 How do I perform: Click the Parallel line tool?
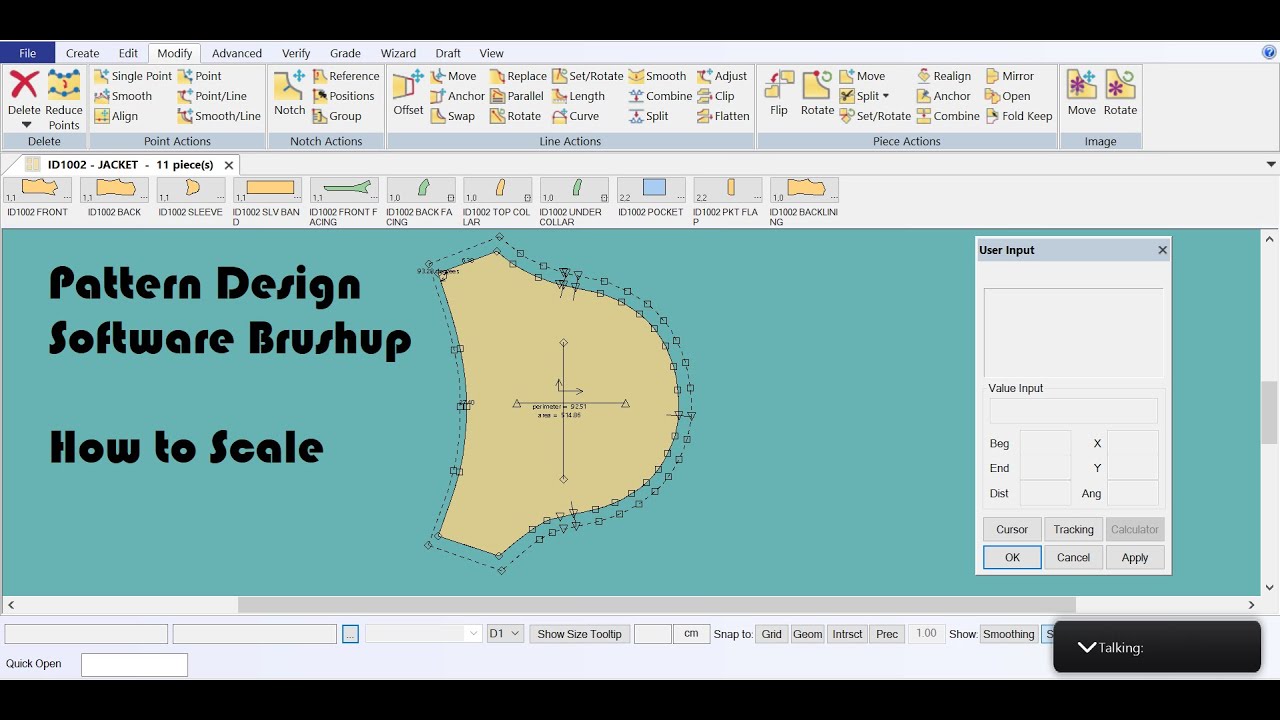click(x=516, y=96)
